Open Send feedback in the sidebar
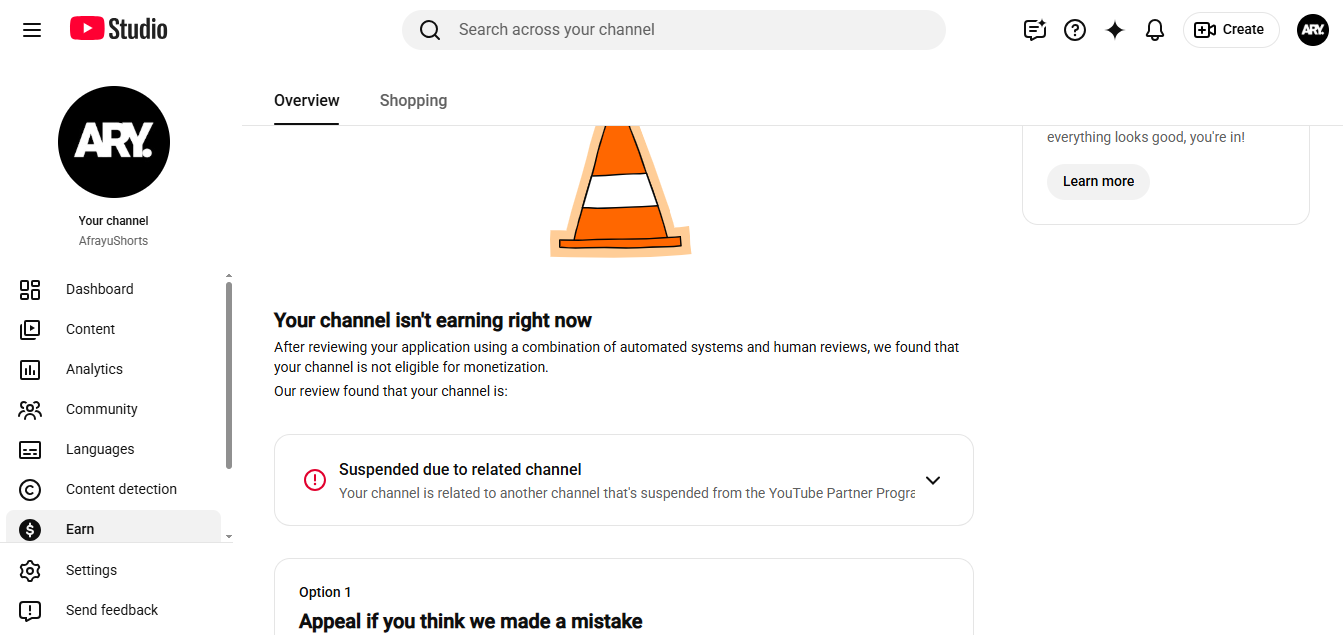This screenshot has height=635, width=1343. point(113,611)
